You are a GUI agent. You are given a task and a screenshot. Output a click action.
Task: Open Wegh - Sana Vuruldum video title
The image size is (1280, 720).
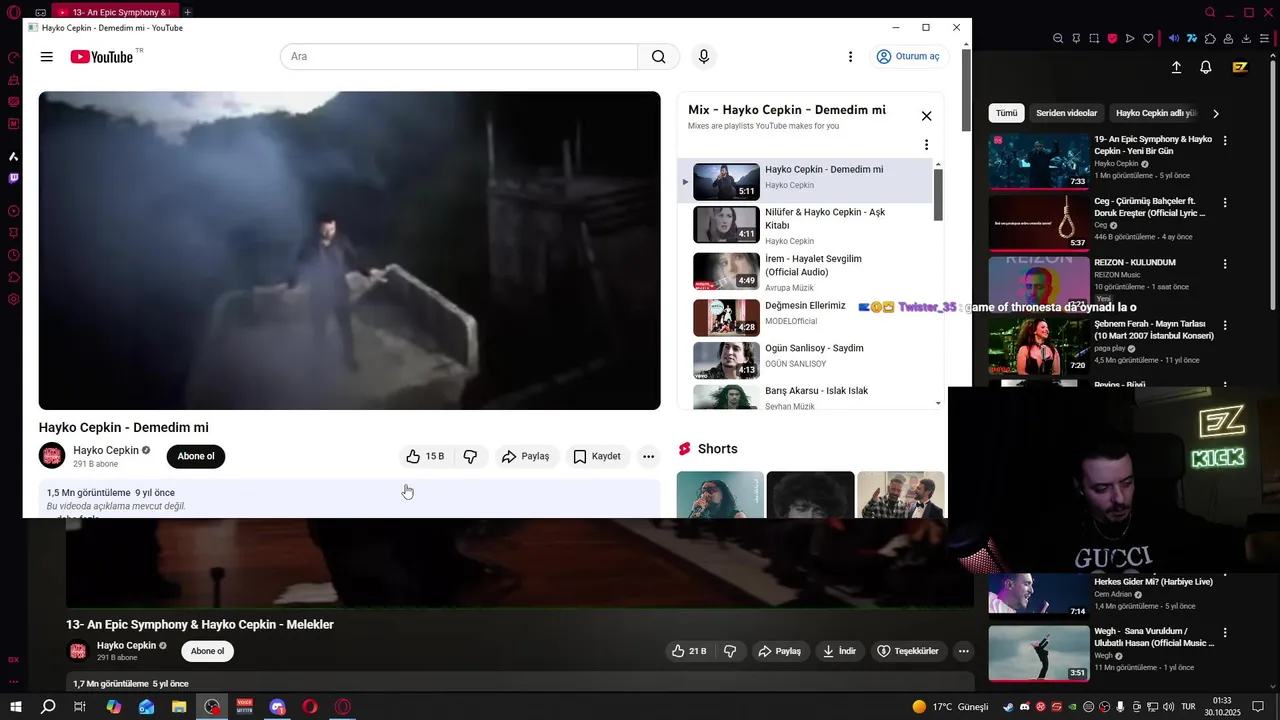tap(1154, 637)
